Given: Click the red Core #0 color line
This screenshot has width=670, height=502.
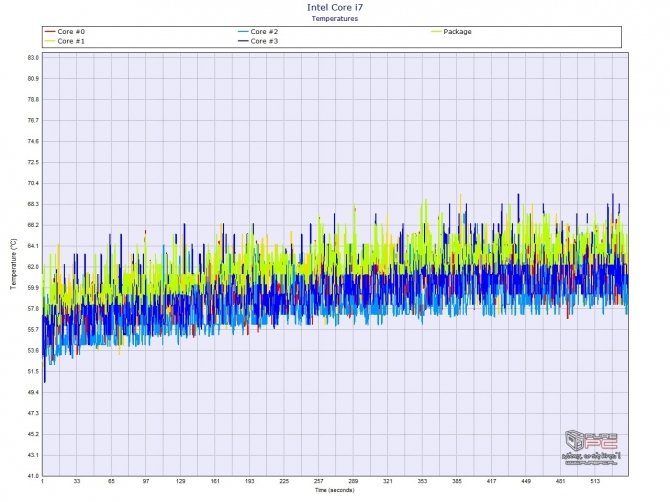Looking at the screenshot, I should tap(50, 32).
